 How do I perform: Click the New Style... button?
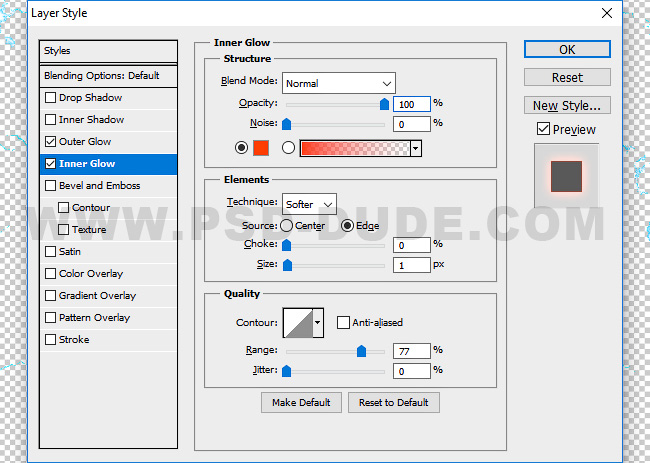coord(567,105)
